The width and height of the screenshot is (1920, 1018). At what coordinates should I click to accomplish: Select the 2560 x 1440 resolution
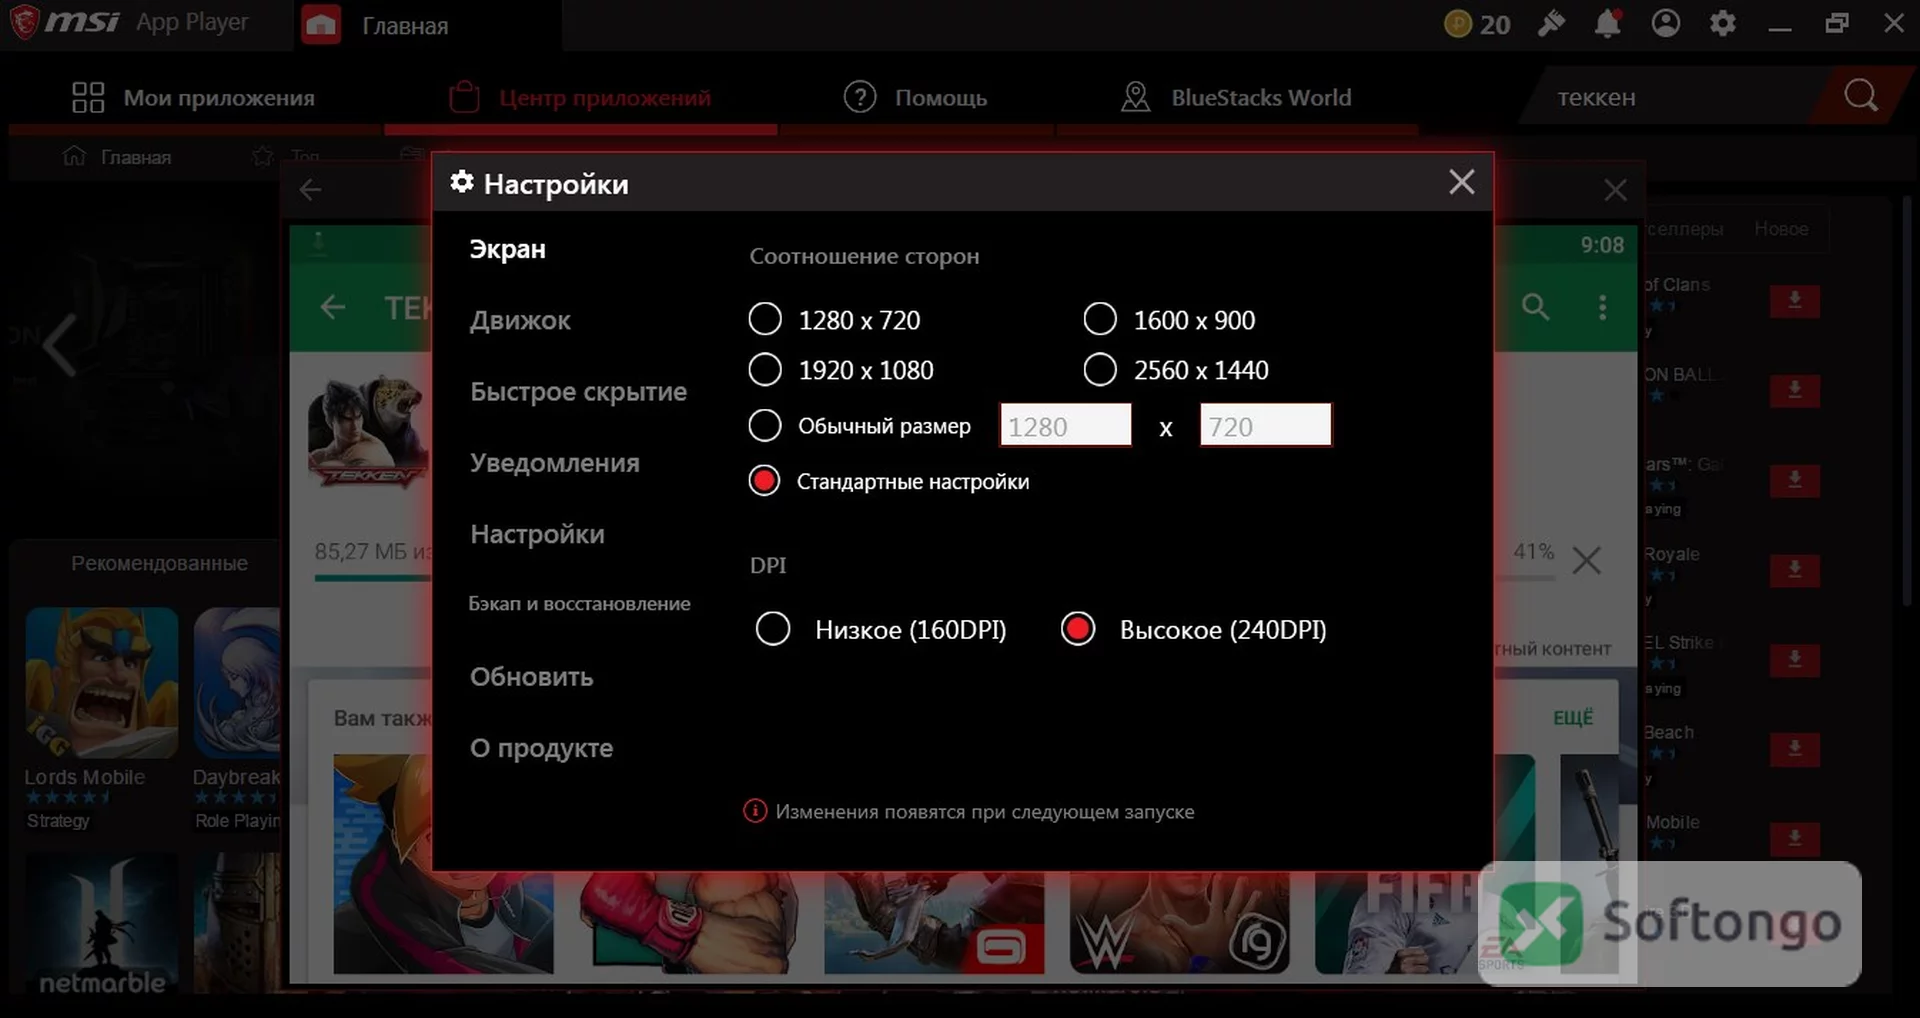(x=1100, y=369)
